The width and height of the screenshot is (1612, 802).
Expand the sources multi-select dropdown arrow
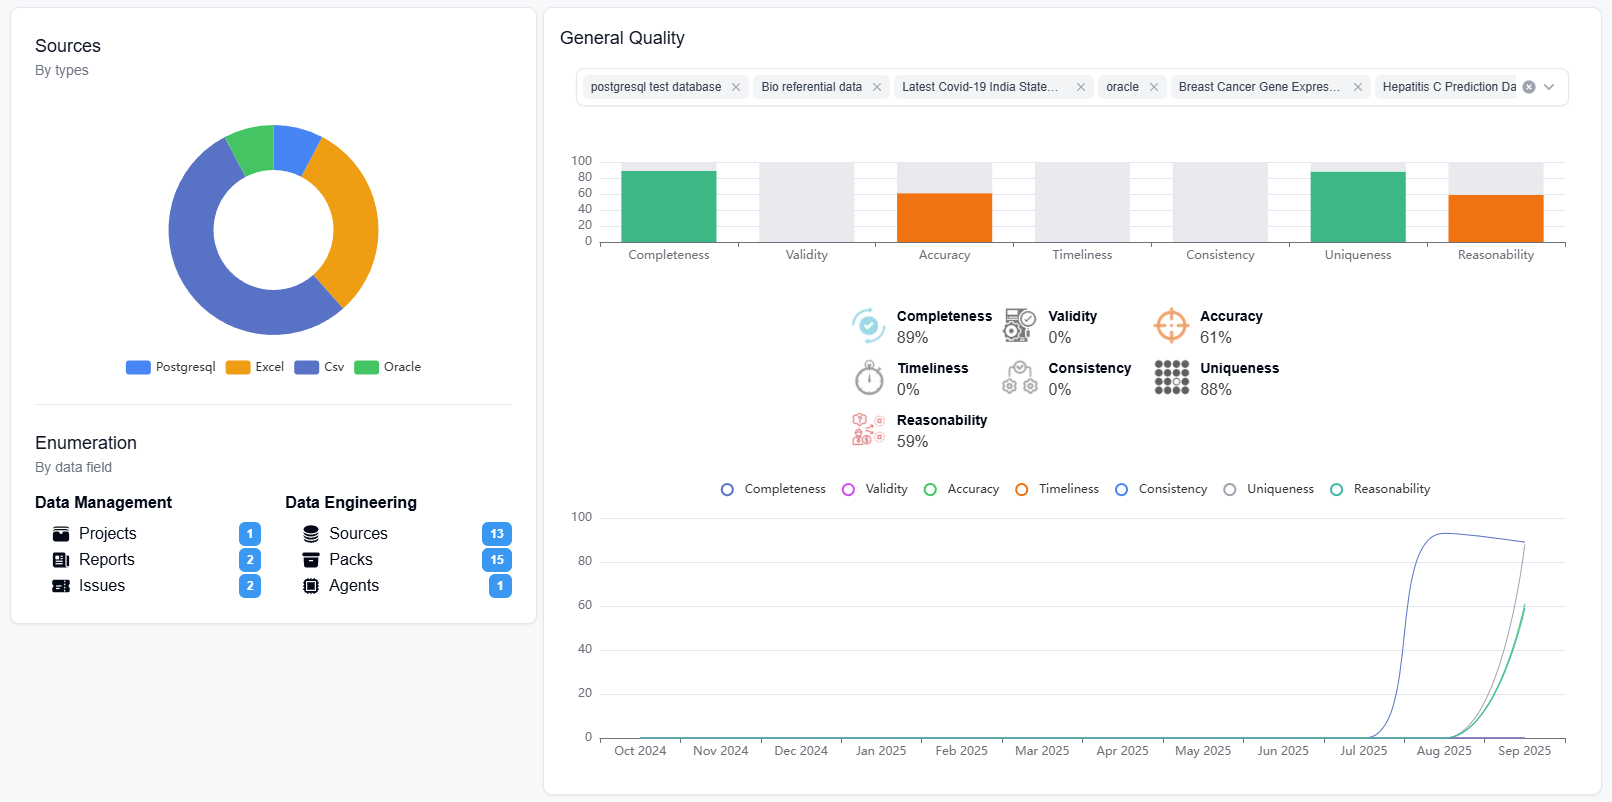click(x=1549, y=87)
